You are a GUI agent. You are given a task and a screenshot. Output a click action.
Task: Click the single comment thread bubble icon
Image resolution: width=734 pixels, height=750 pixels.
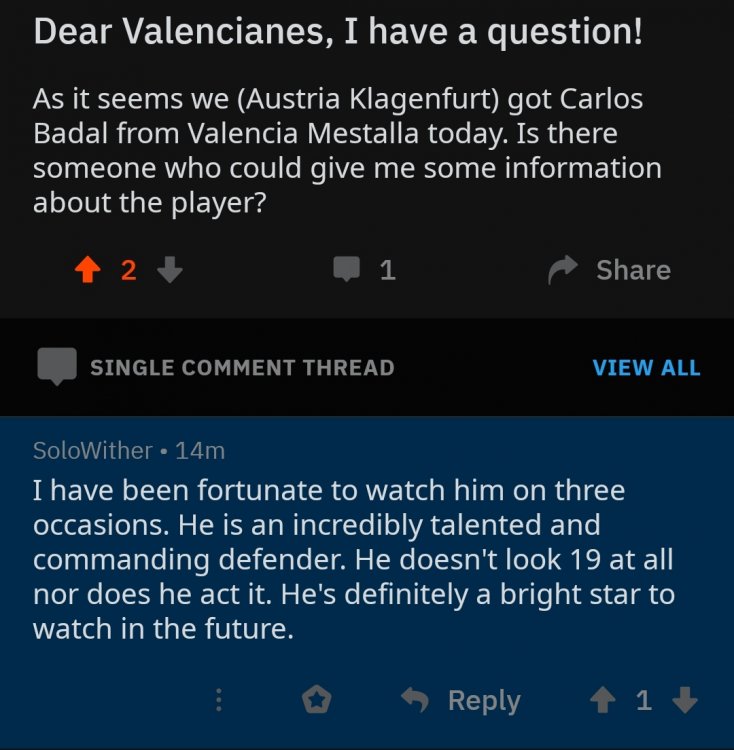click(57, 367)
